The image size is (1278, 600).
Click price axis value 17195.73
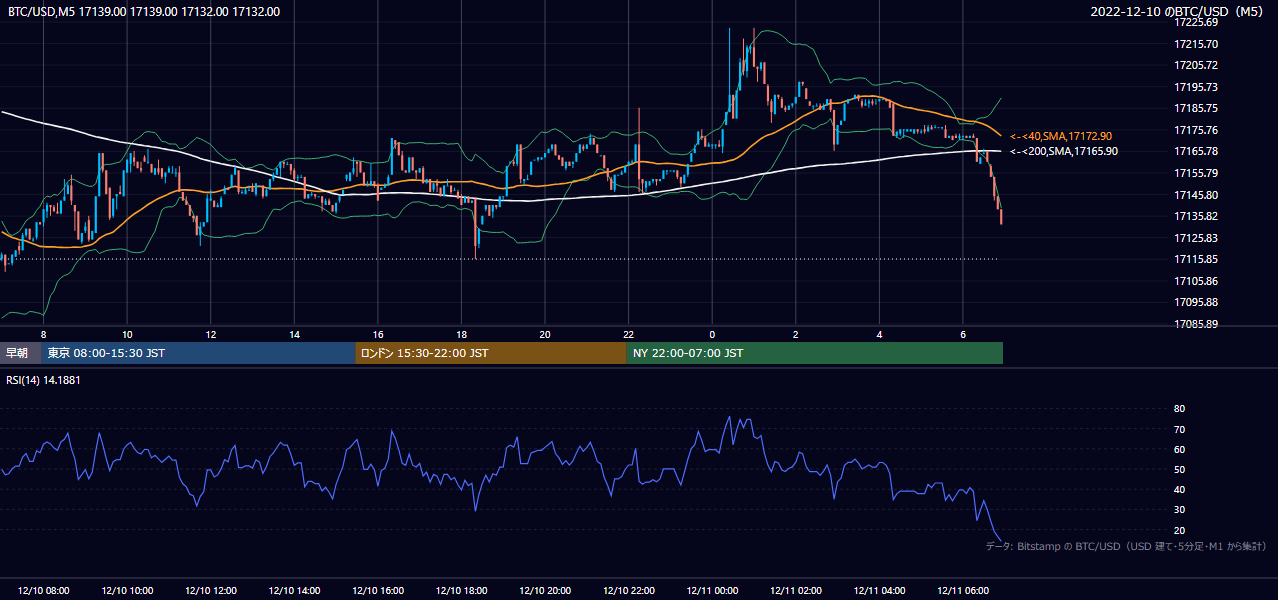(1196, 87)
